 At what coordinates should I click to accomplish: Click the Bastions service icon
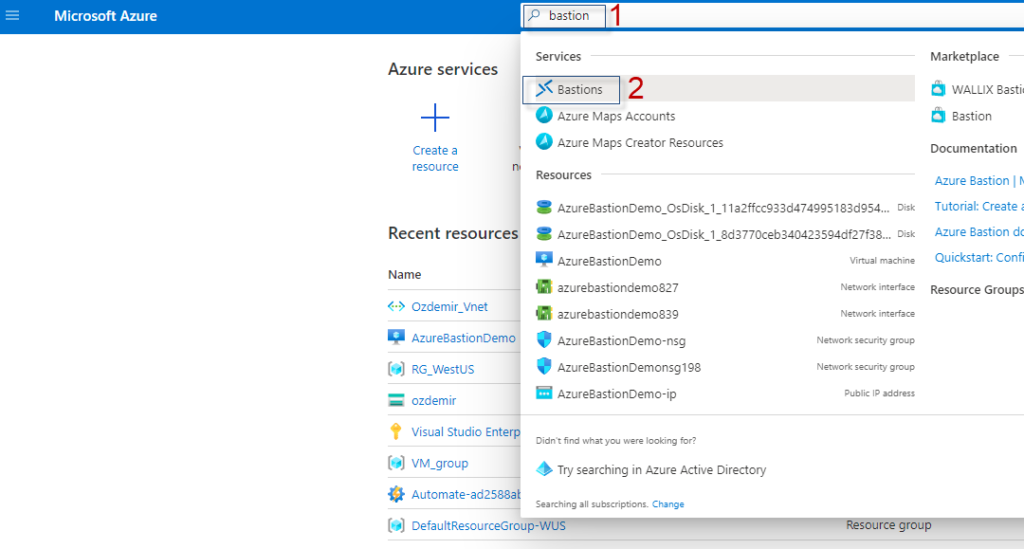pos(544,88)
